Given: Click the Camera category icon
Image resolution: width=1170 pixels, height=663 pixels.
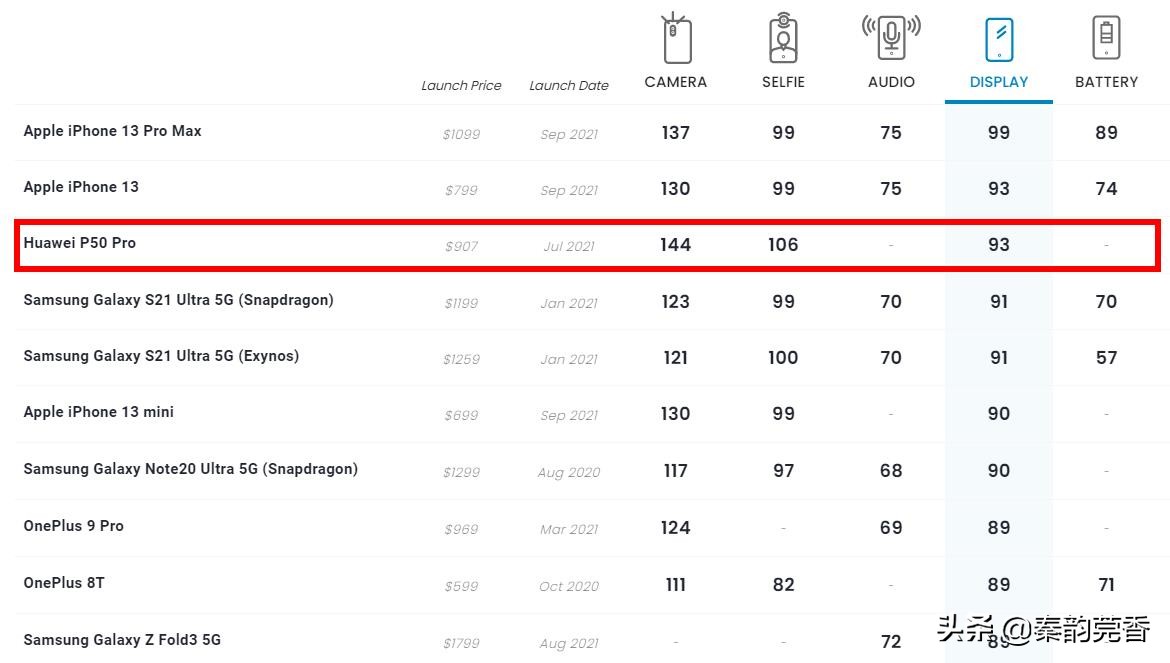Looking at the screenshot, I should [676, 40].
